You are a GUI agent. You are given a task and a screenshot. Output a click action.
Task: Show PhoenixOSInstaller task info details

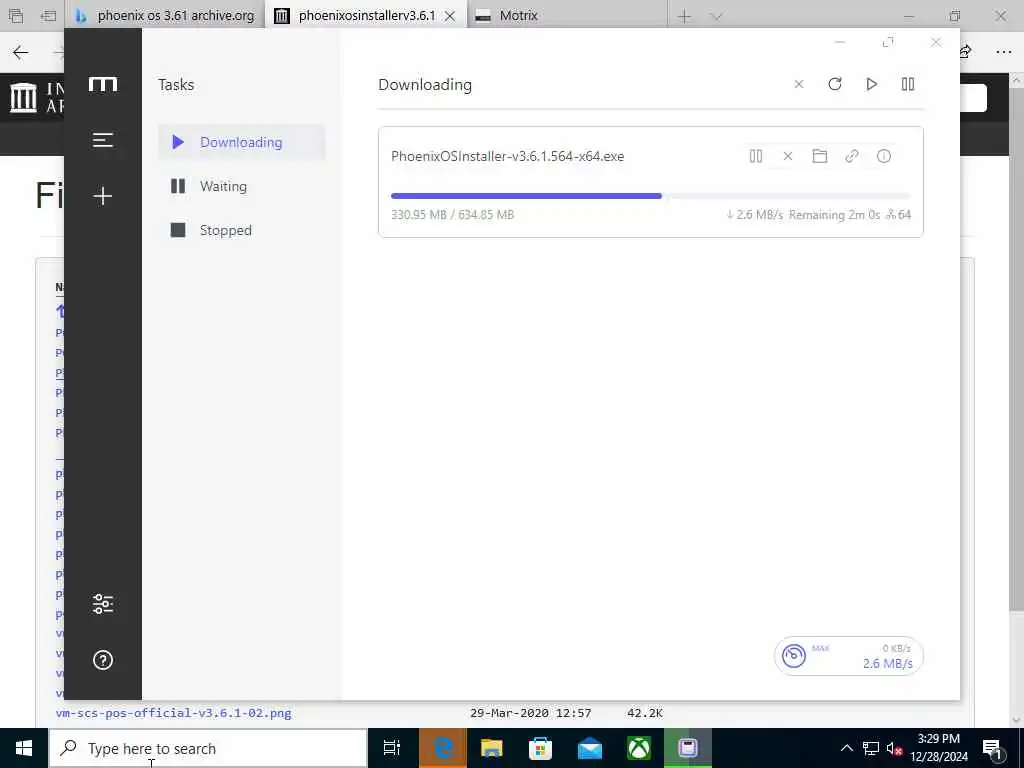[x=884, y=156]
